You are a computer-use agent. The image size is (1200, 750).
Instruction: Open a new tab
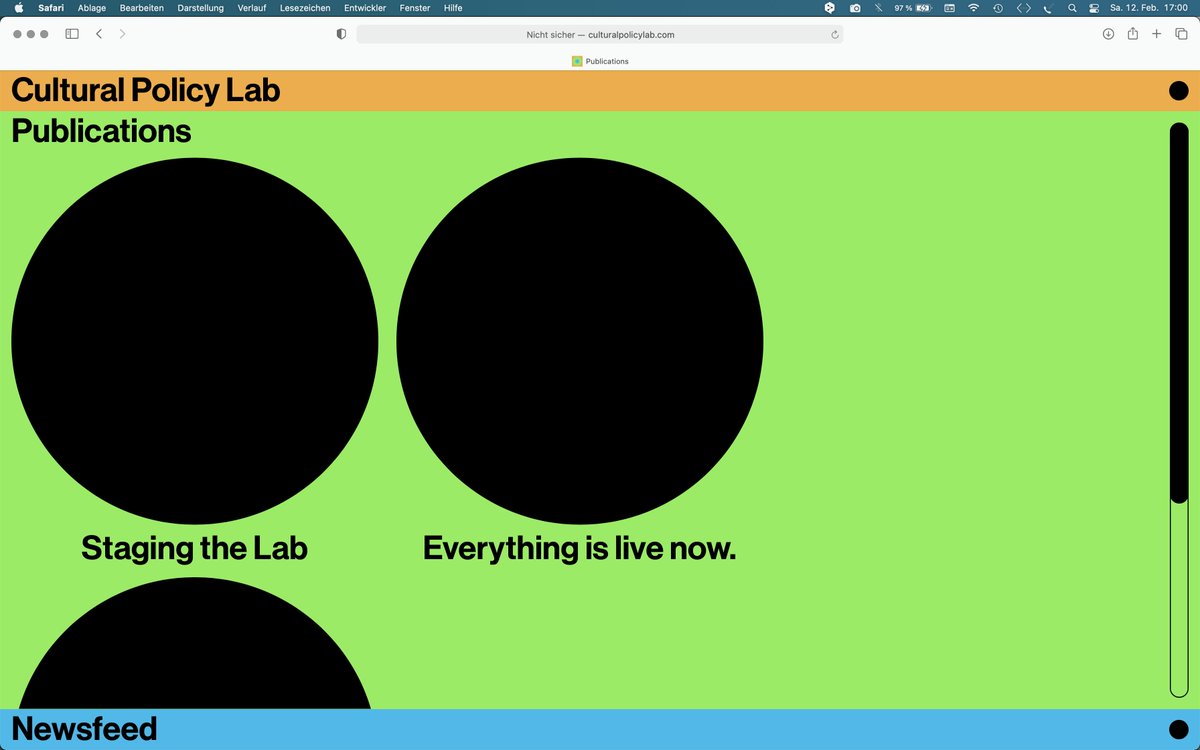pyautogui.click(x=1156, y=34)
